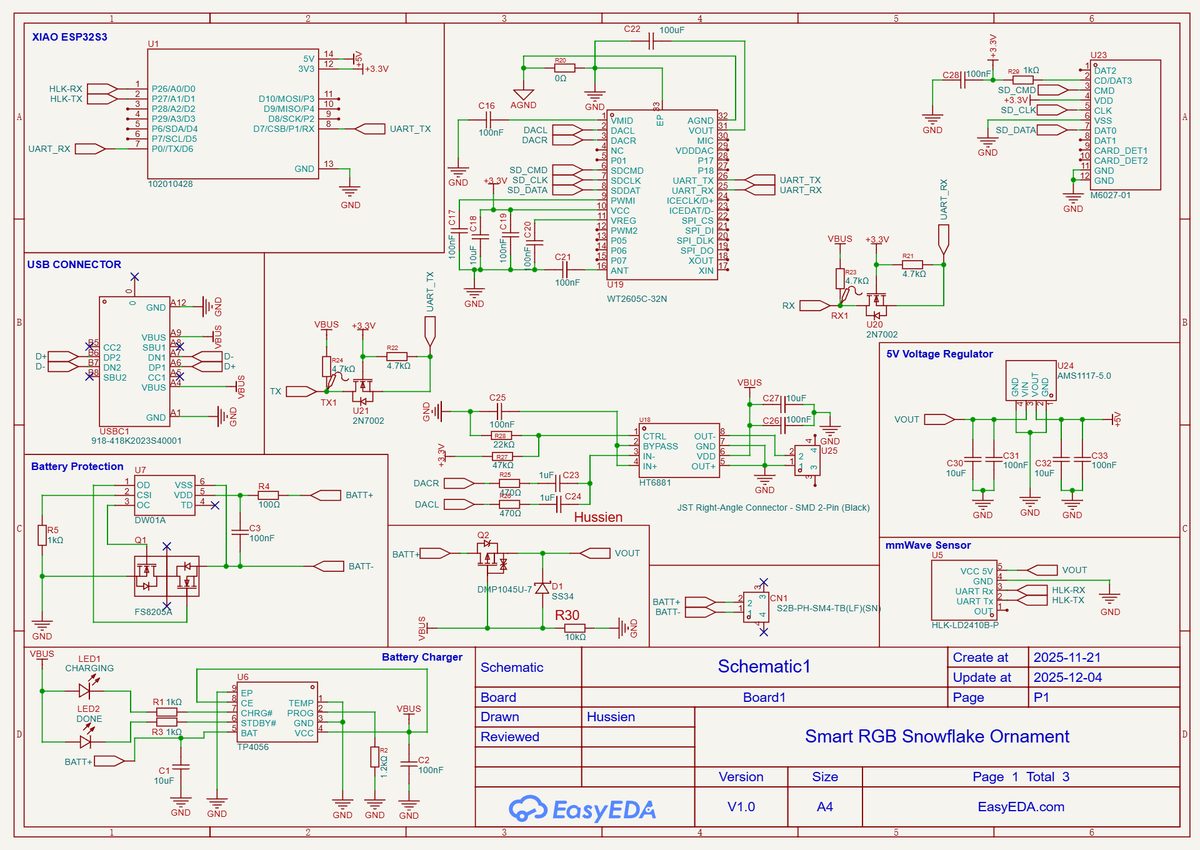1200x850 pixels.
Task: Select the AGND ground symbol
Action: (522, 94)
